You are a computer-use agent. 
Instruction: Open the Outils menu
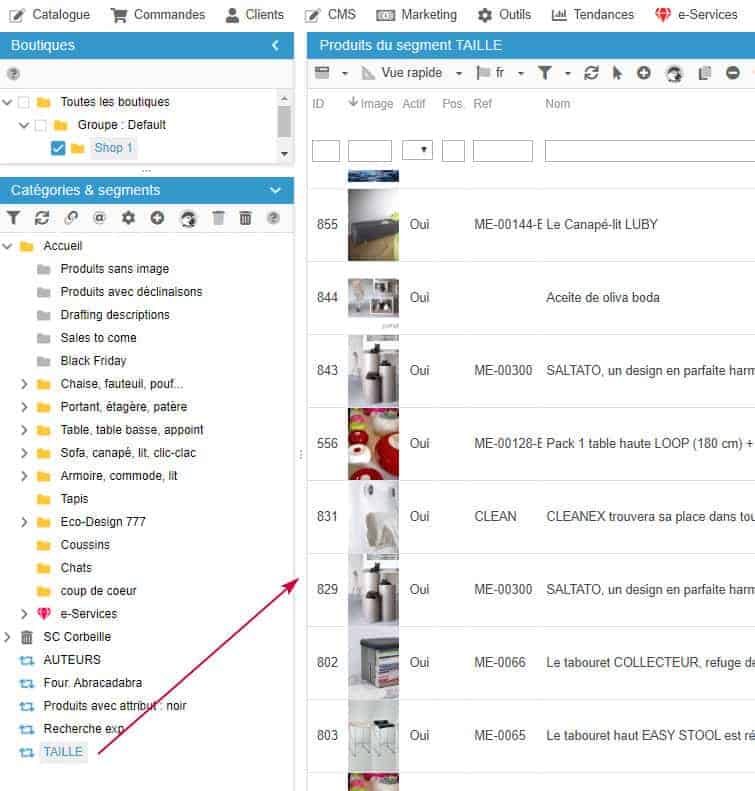tap(504, 15)
